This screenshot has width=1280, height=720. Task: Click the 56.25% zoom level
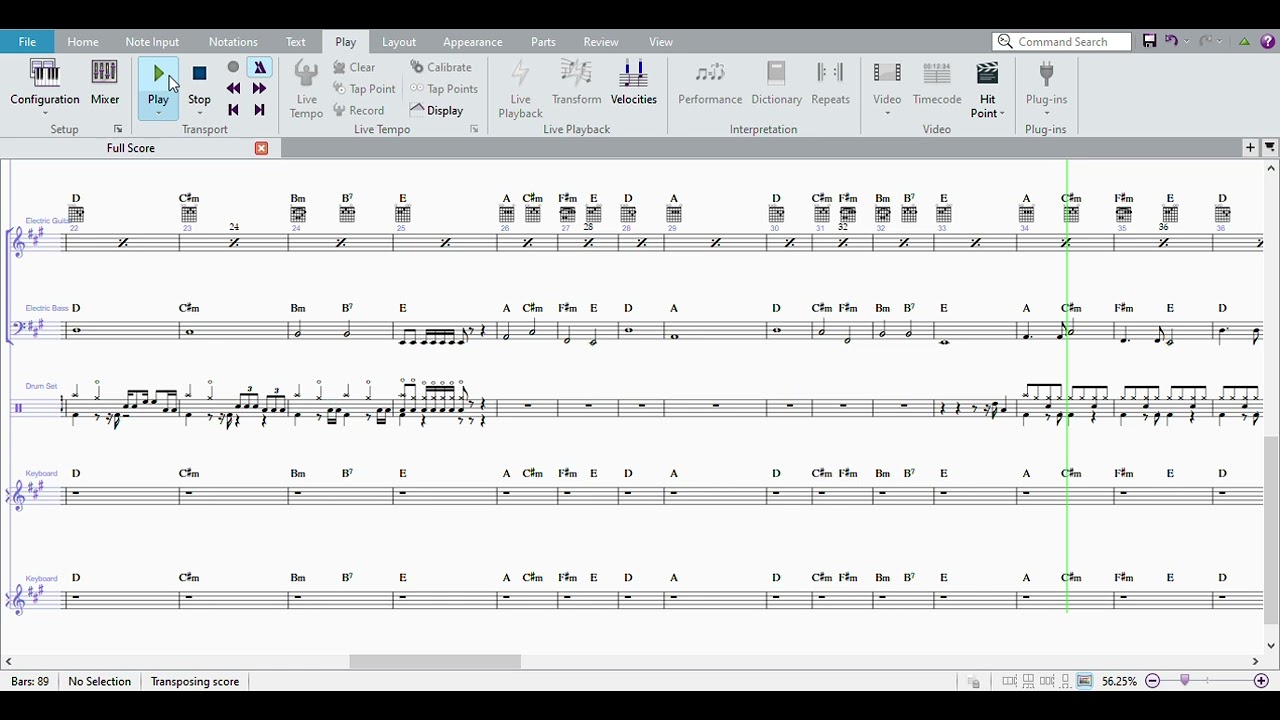tap(1119, 681)
